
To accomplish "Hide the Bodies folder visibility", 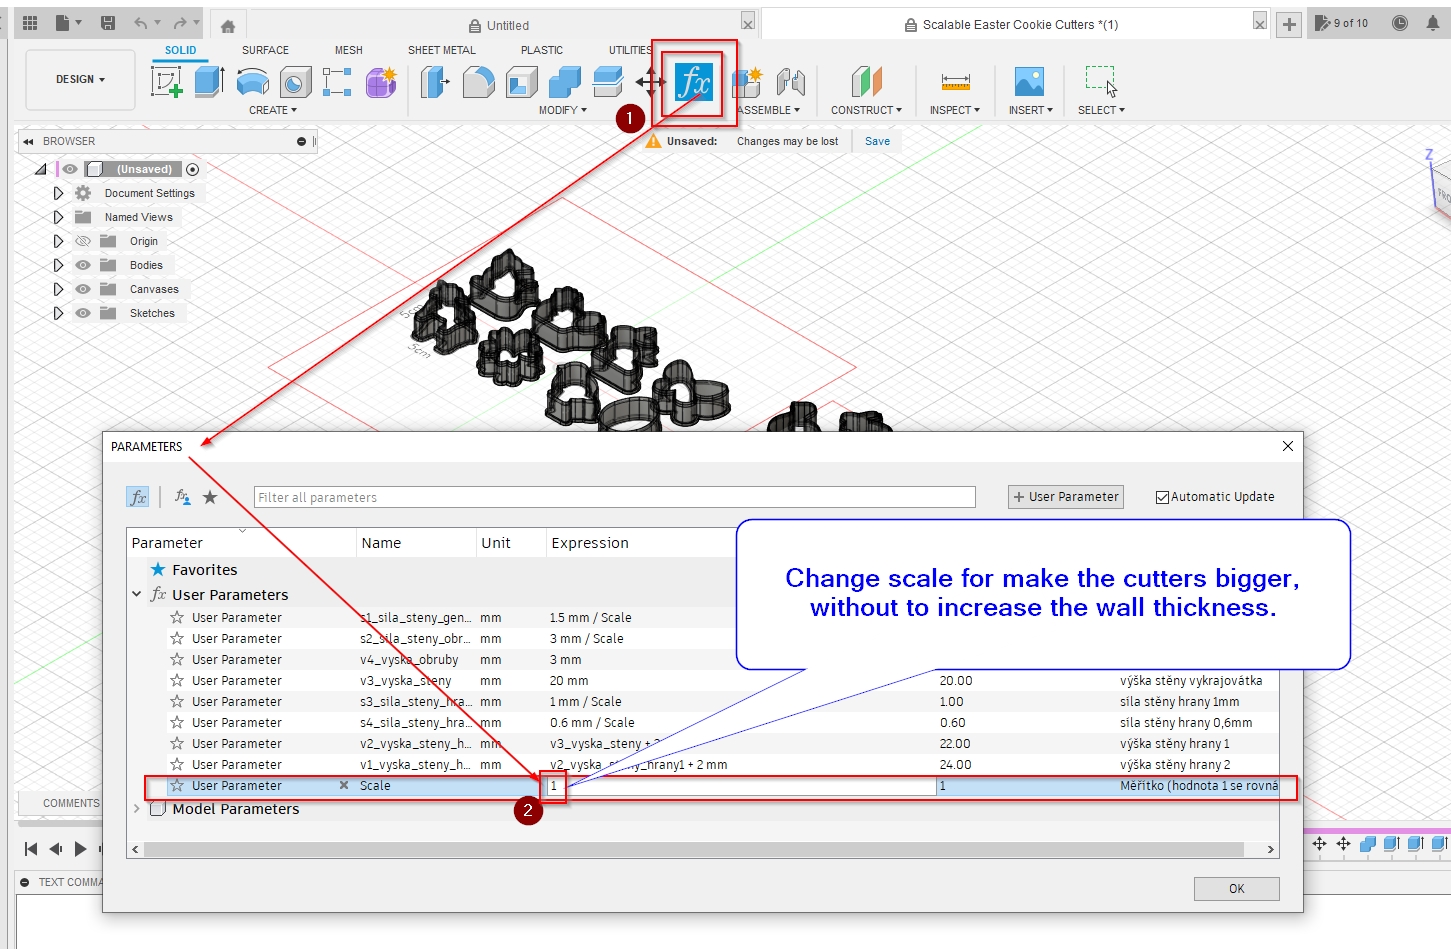I will (x=83, y=265).
